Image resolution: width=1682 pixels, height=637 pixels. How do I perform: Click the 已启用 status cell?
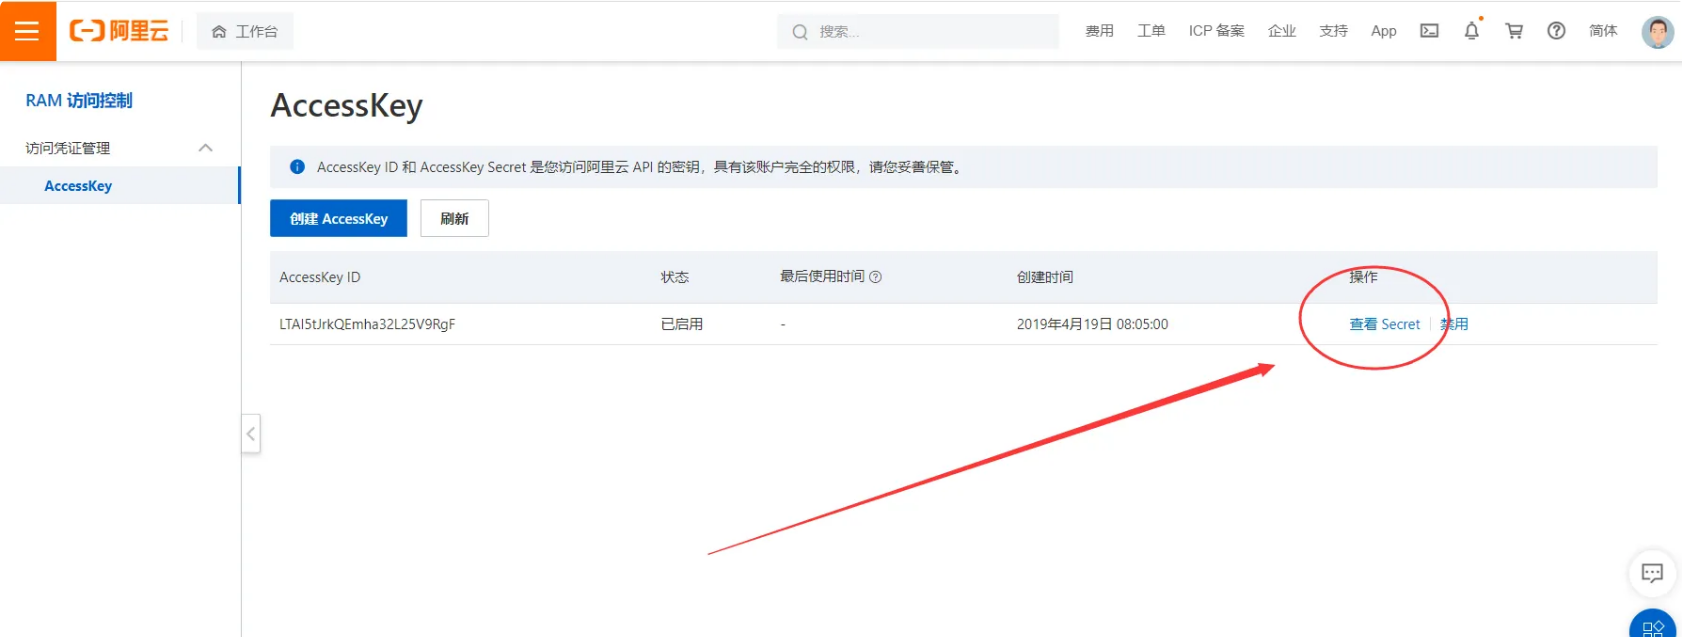point(682,324)
